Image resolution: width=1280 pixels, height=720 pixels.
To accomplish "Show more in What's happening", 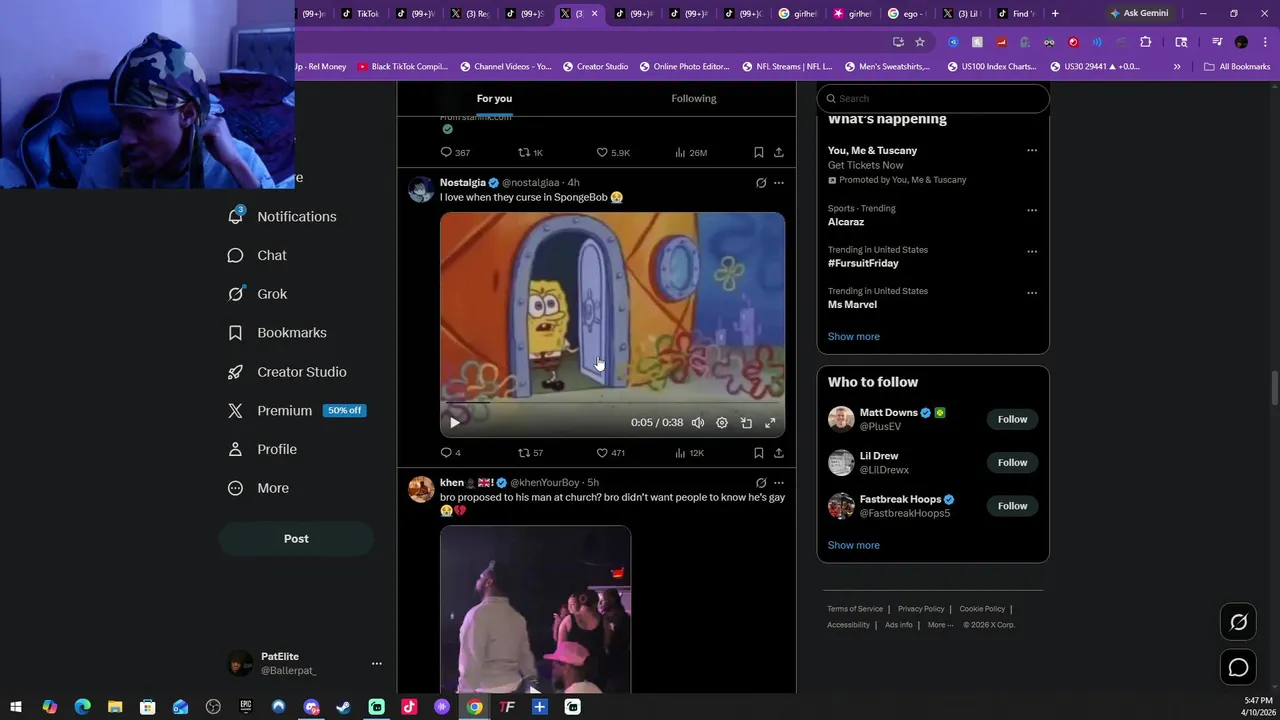I will tap(854, 337).
